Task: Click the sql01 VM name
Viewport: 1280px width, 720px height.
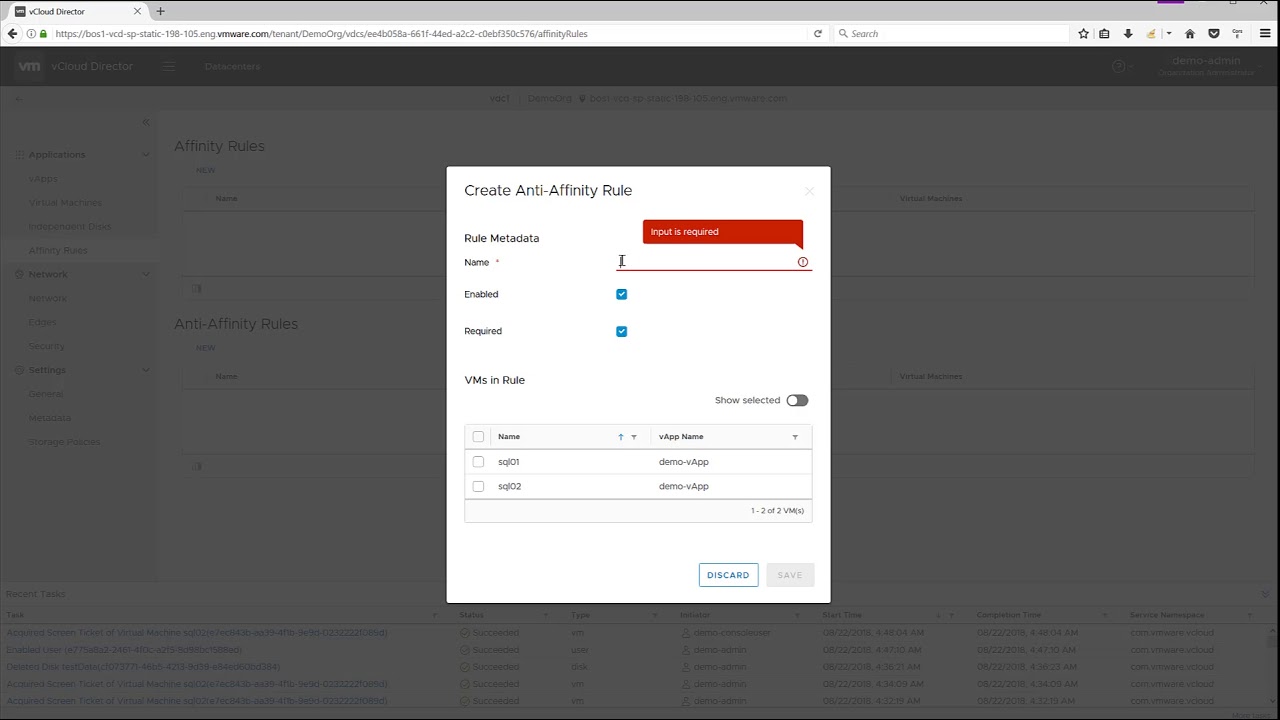Action: (x=509, y=462)
